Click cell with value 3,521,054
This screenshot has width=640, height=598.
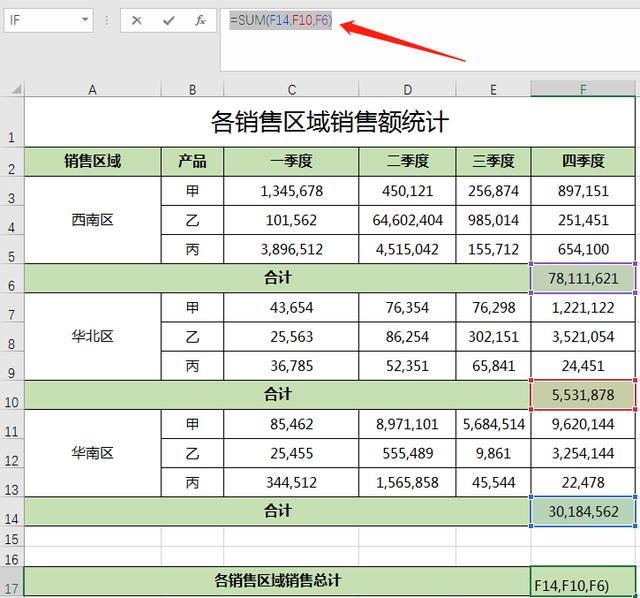pos(583,337)
